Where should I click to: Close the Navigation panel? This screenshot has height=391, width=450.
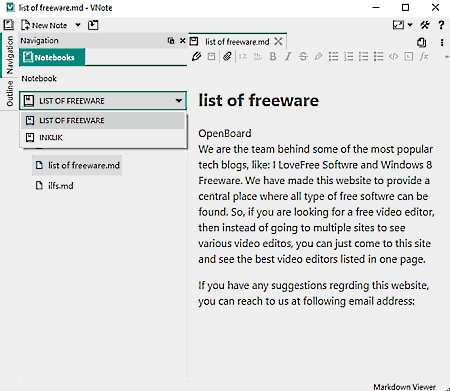click(x=182, y=41)
